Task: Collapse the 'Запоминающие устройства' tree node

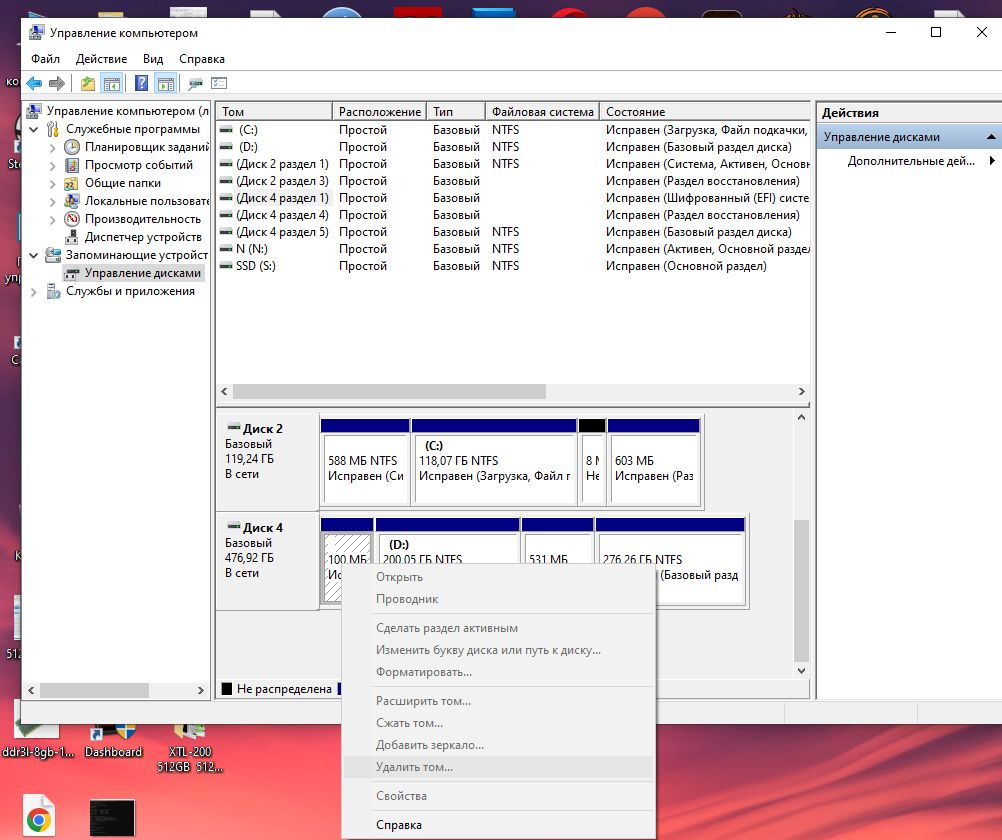Action: [34, 255]
